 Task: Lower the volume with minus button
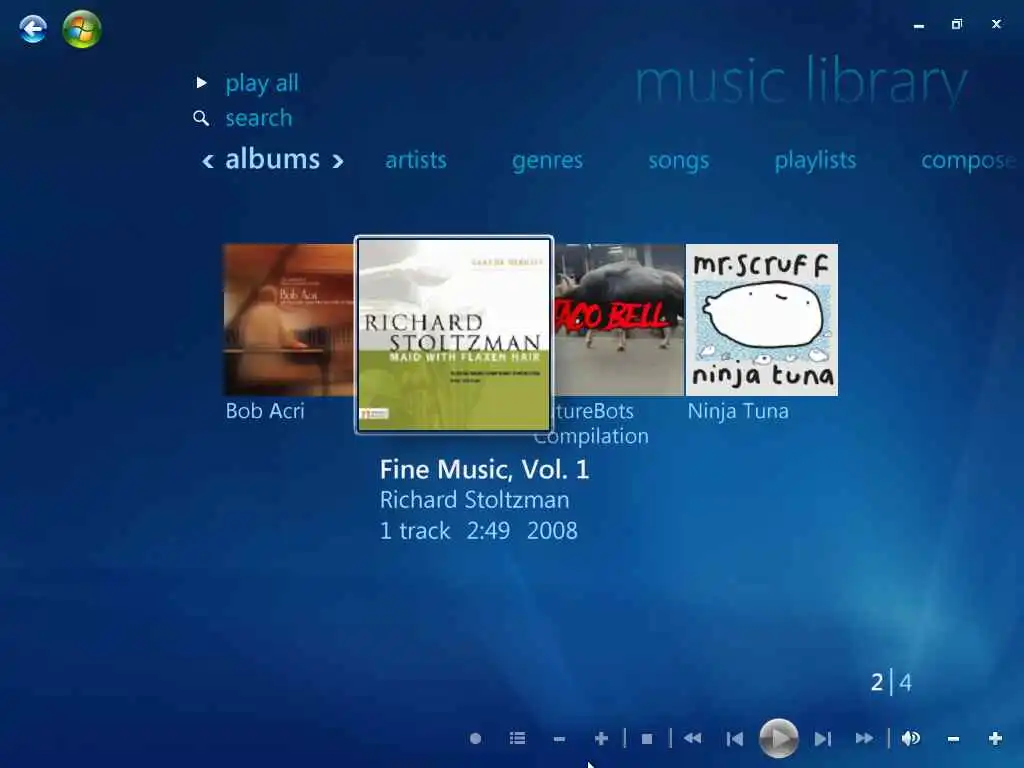[953, 739]
